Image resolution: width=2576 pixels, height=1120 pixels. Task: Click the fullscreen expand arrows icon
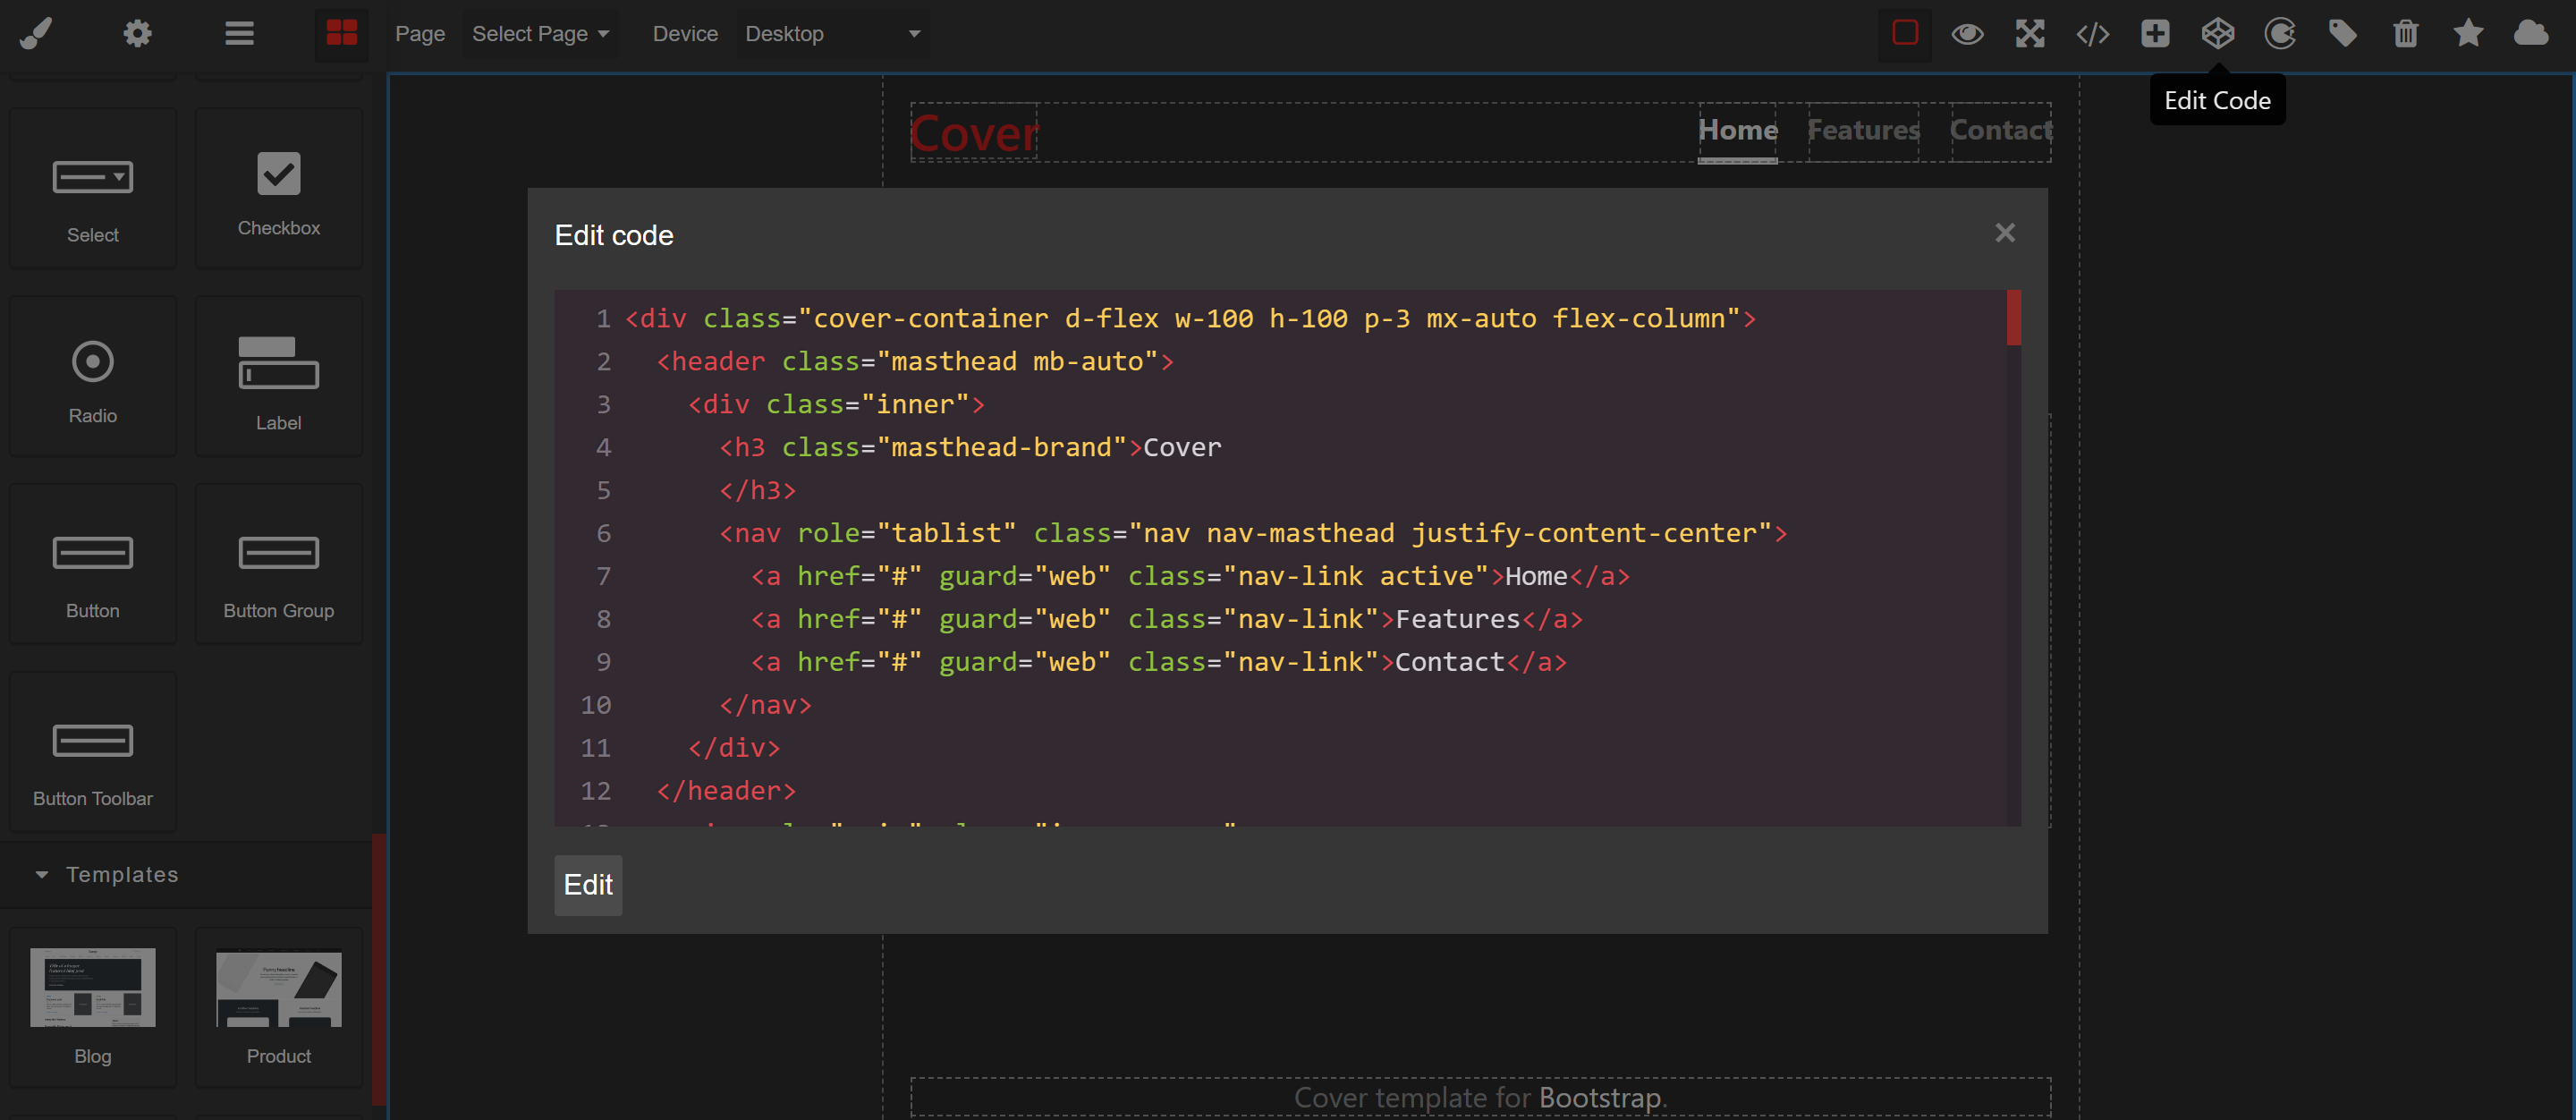[2029, 34]
